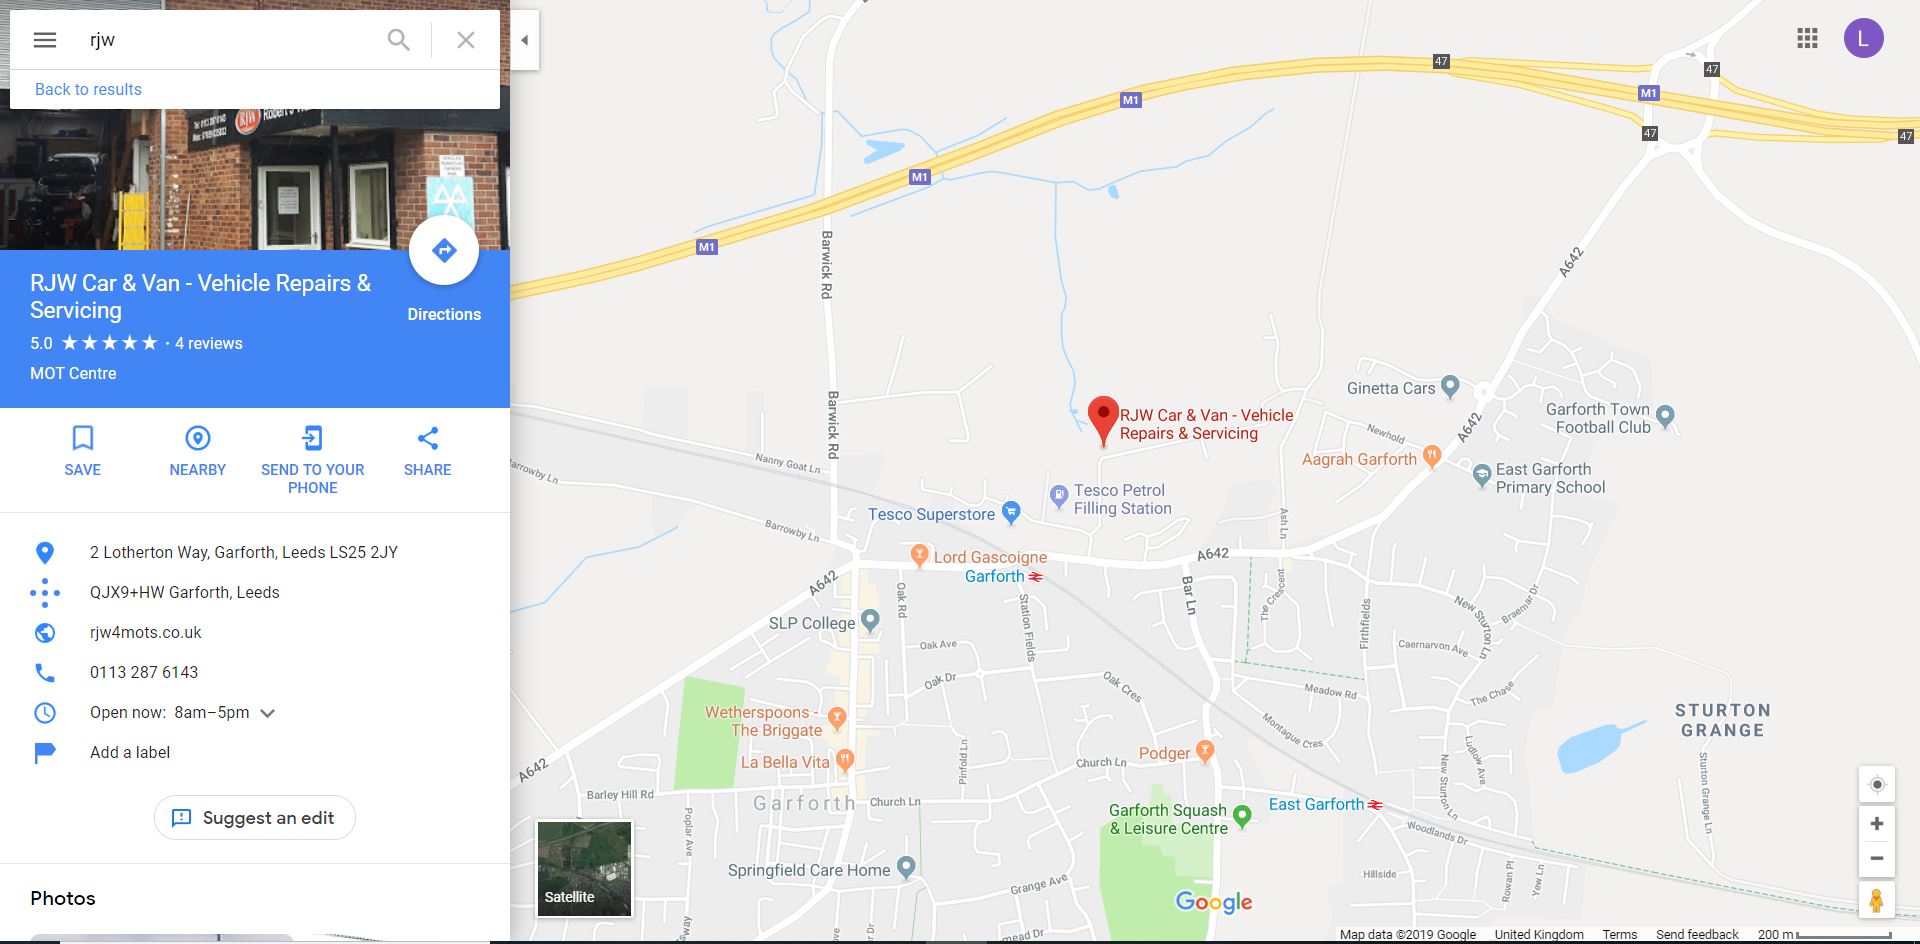Open the hamburger main menu
The height and width of the screenshot is (944, 1920).
pyautogui.click(x=45, y=40)
